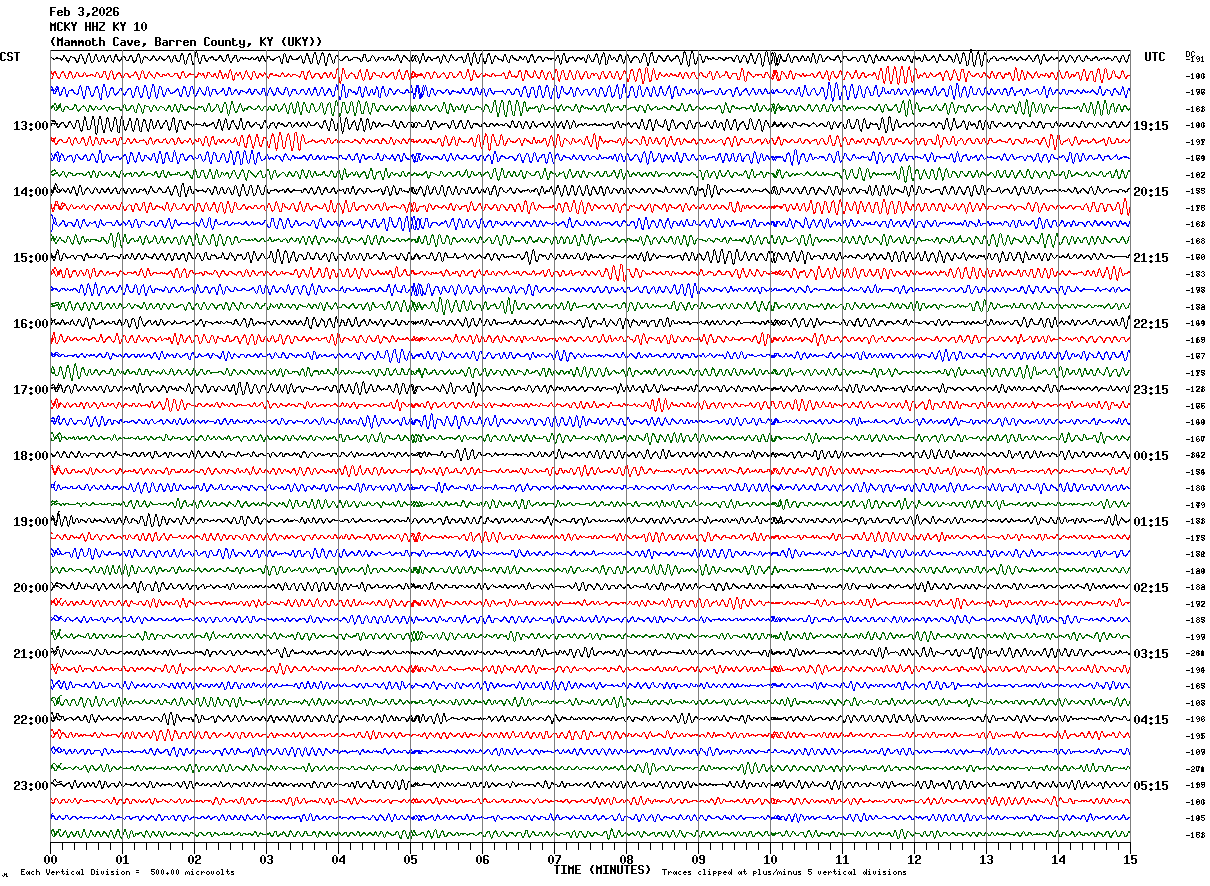Click the 21:15 UTC time label
This screenshot has width=1210, height=886.
click(x=1150, y=258)
